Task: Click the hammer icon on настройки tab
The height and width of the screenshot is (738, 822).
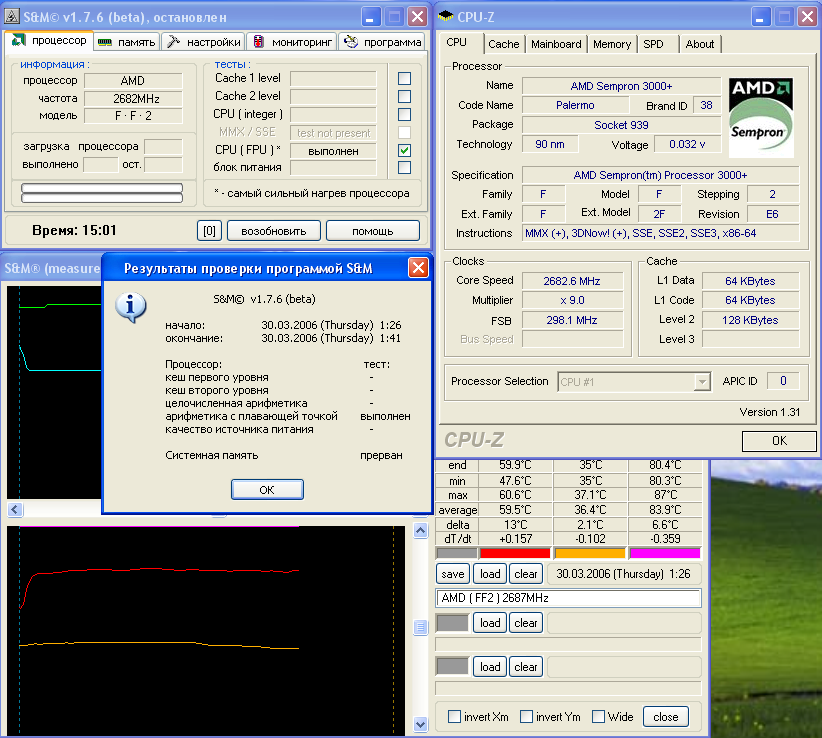Action: tap(174, 42)
